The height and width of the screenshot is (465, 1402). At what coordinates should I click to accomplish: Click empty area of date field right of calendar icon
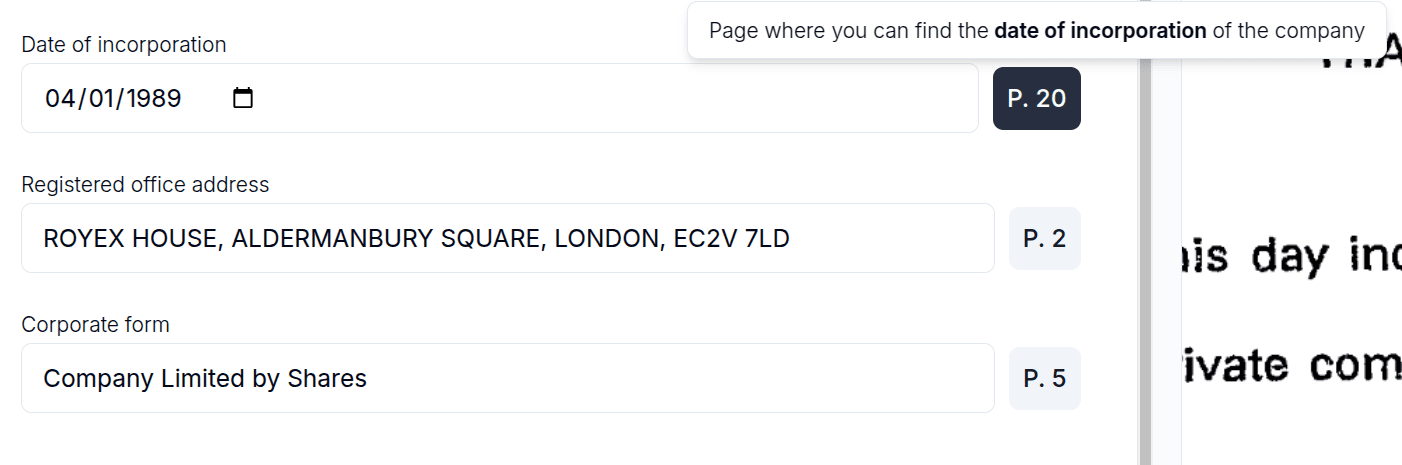pos(600,98)
